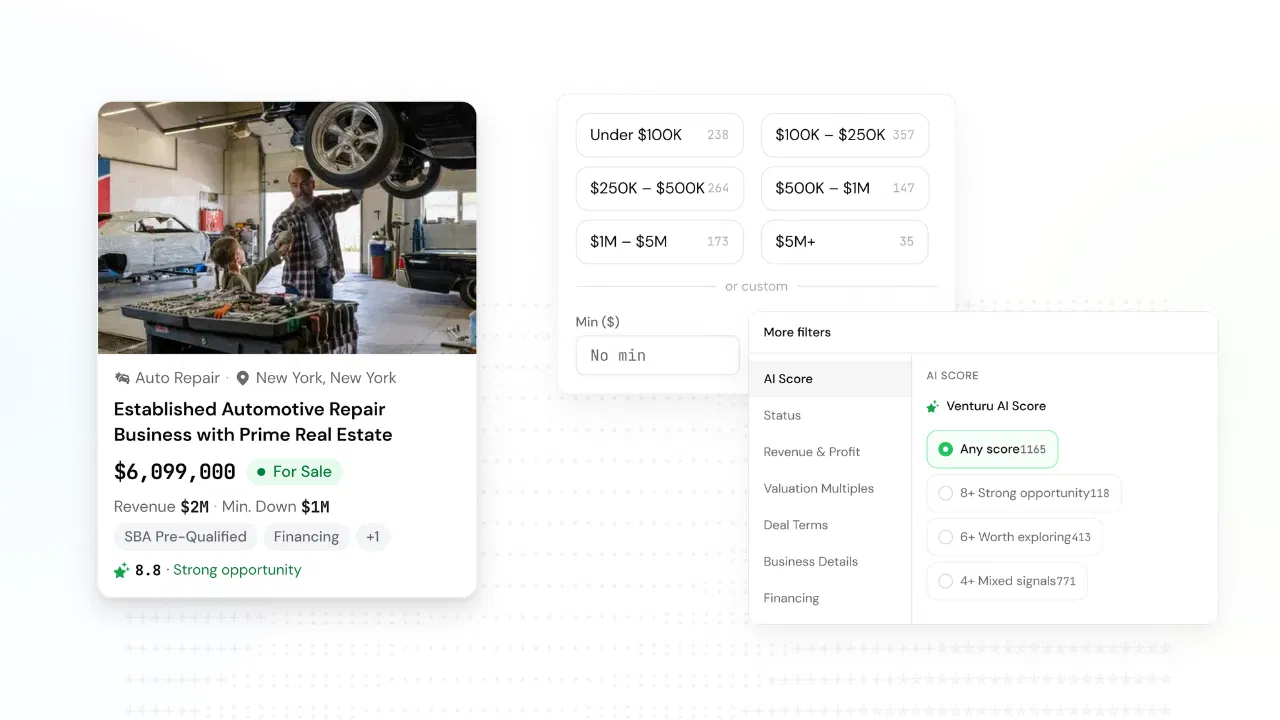Click the Venturu AI Score star icon

pyautogui.click(x=933, y=406)
